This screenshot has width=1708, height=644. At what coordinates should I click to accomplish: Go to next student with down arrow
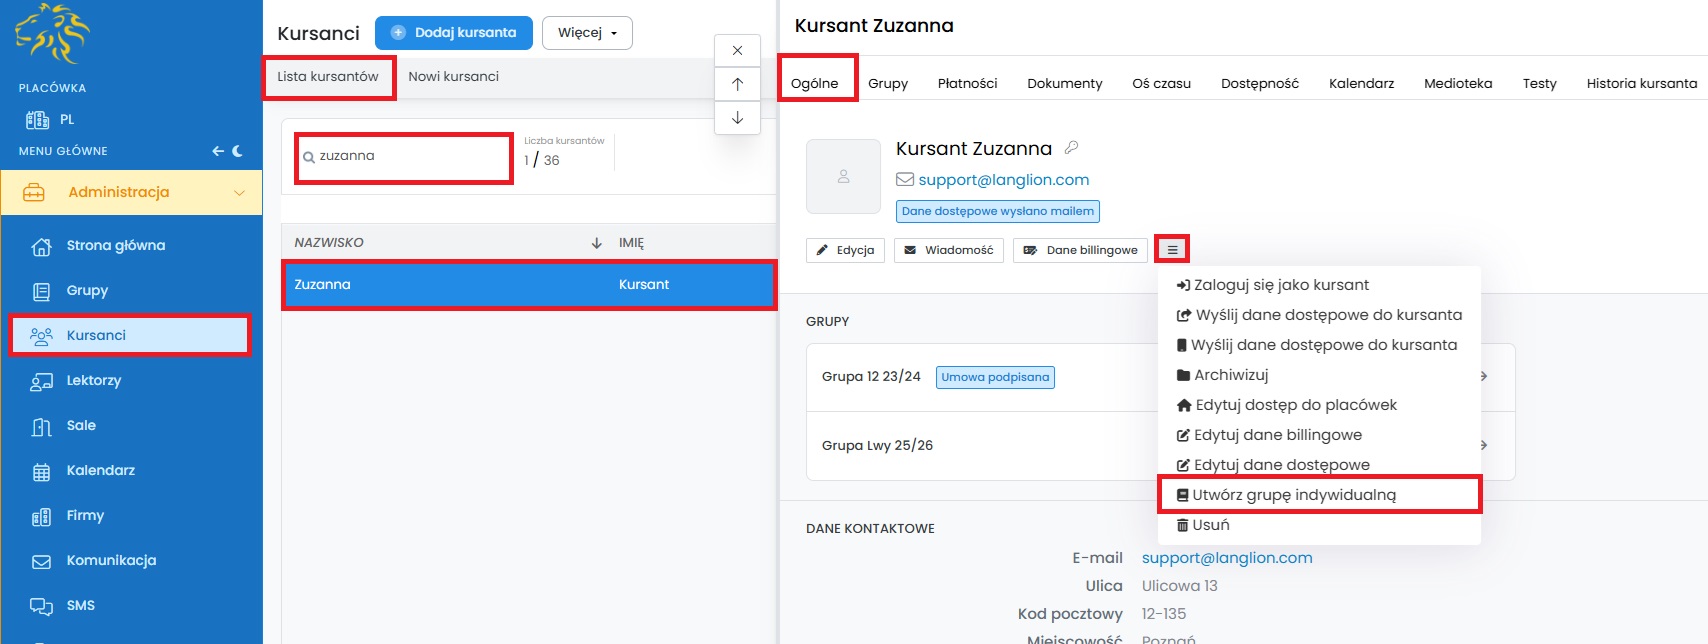pos(737,118)
